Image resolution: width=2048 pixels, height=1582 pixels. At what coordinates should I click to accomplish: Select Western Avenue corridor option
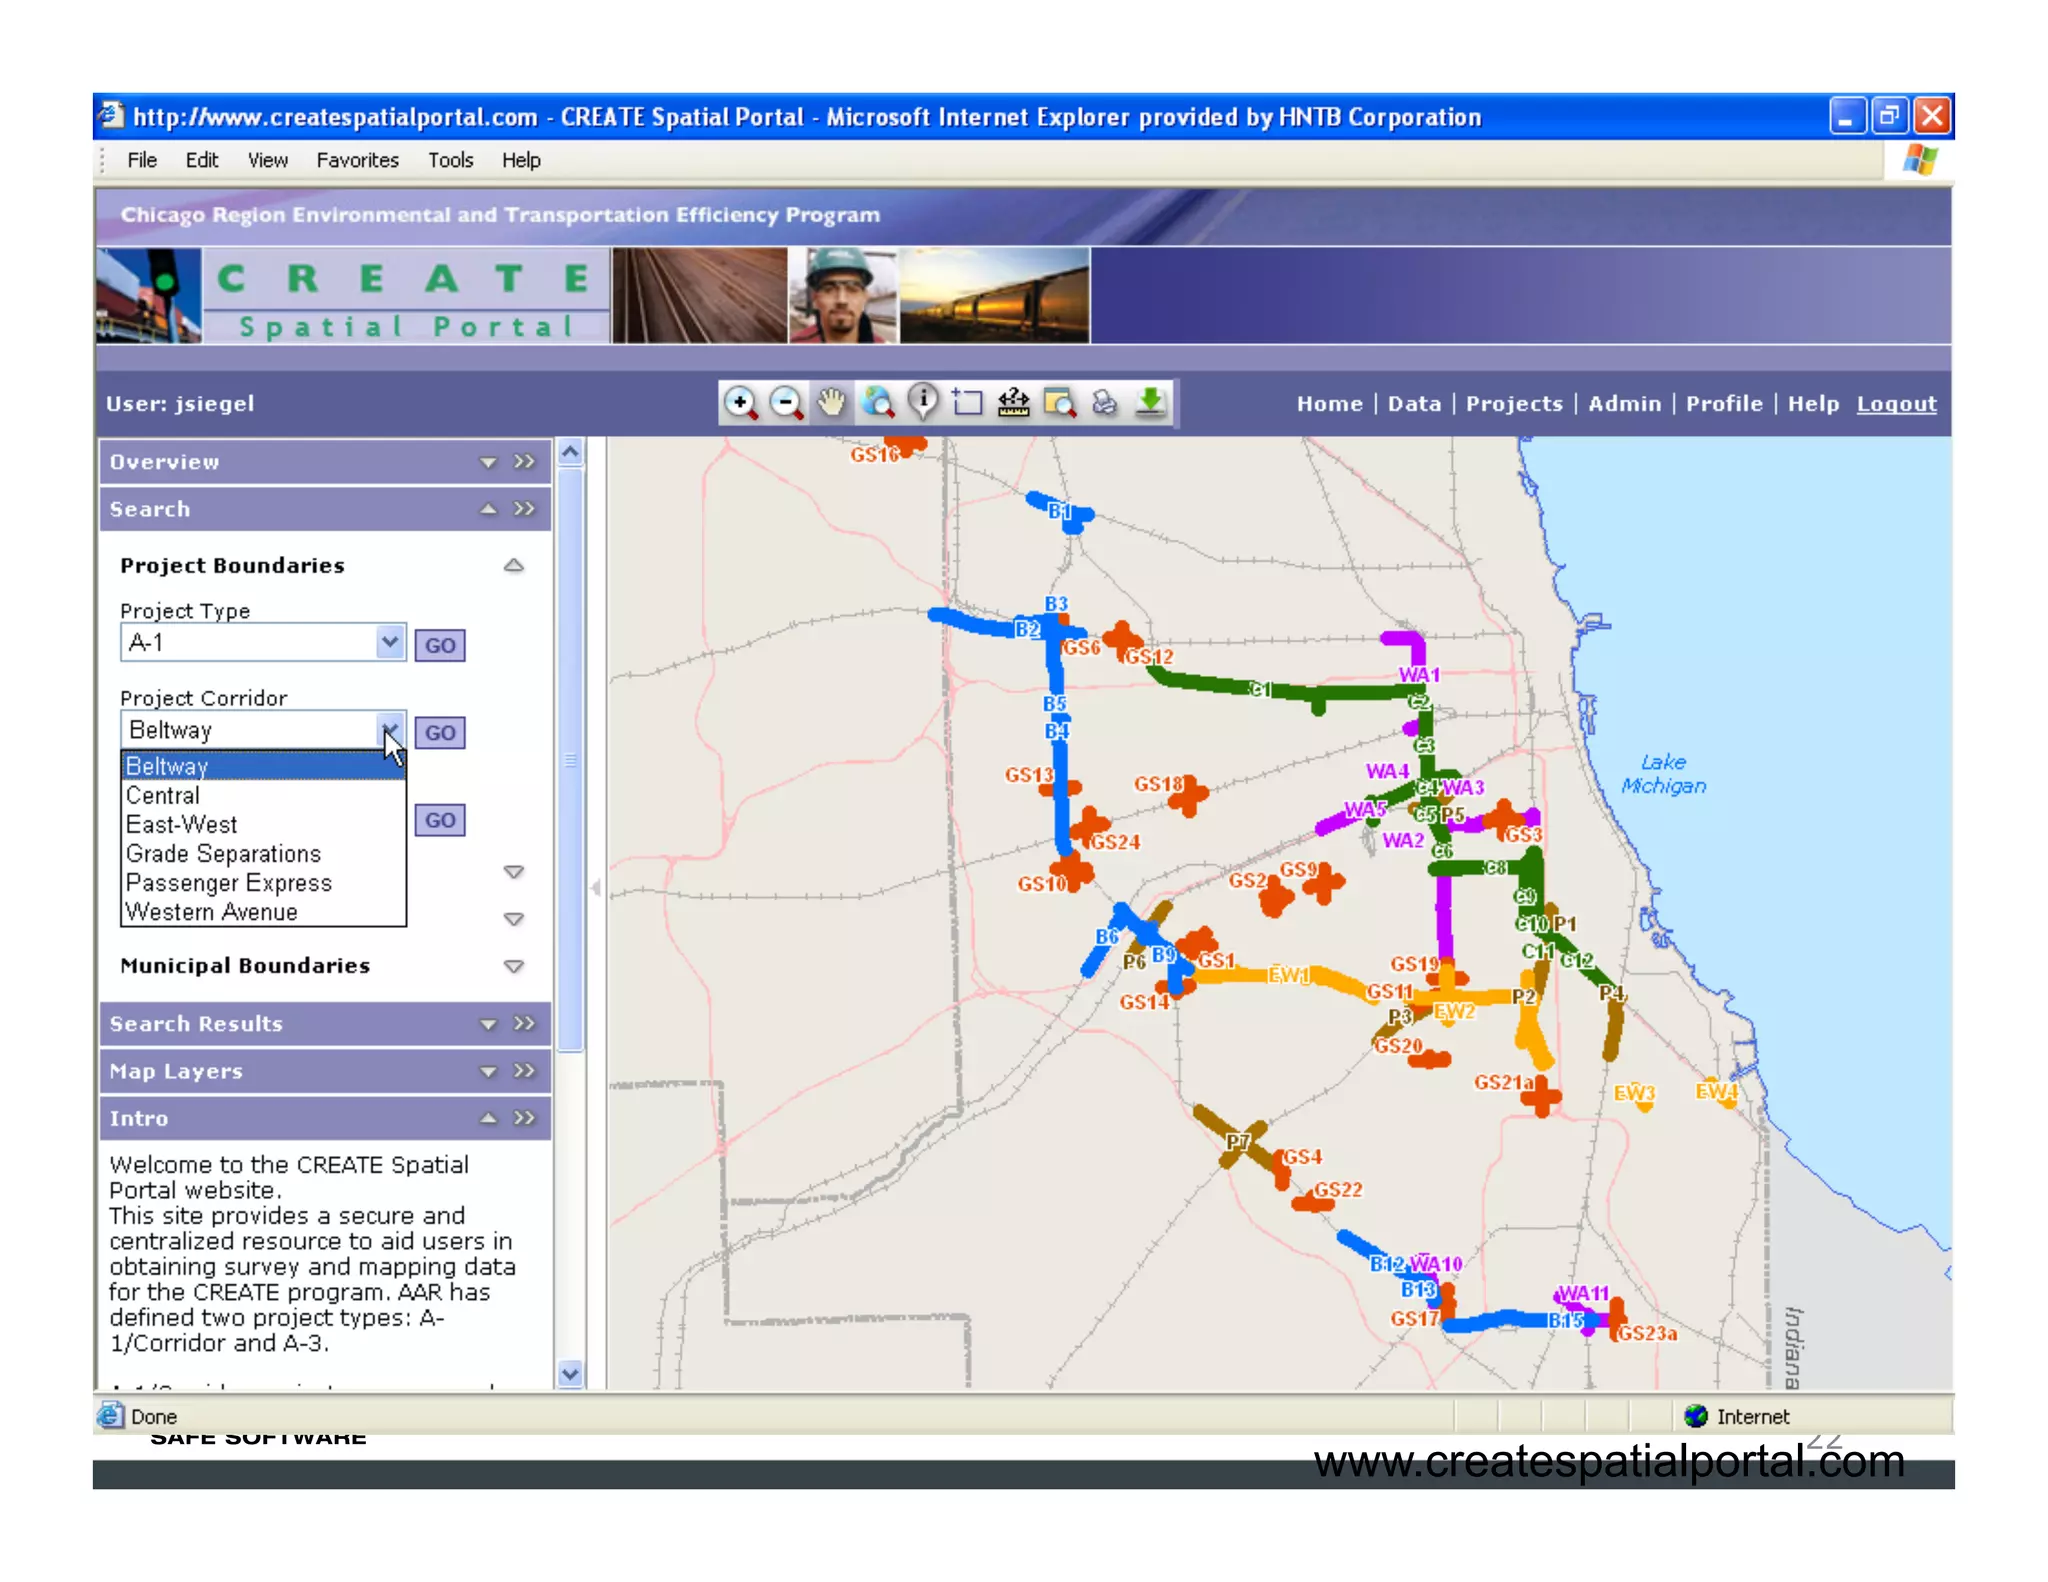tap(263, 912)
